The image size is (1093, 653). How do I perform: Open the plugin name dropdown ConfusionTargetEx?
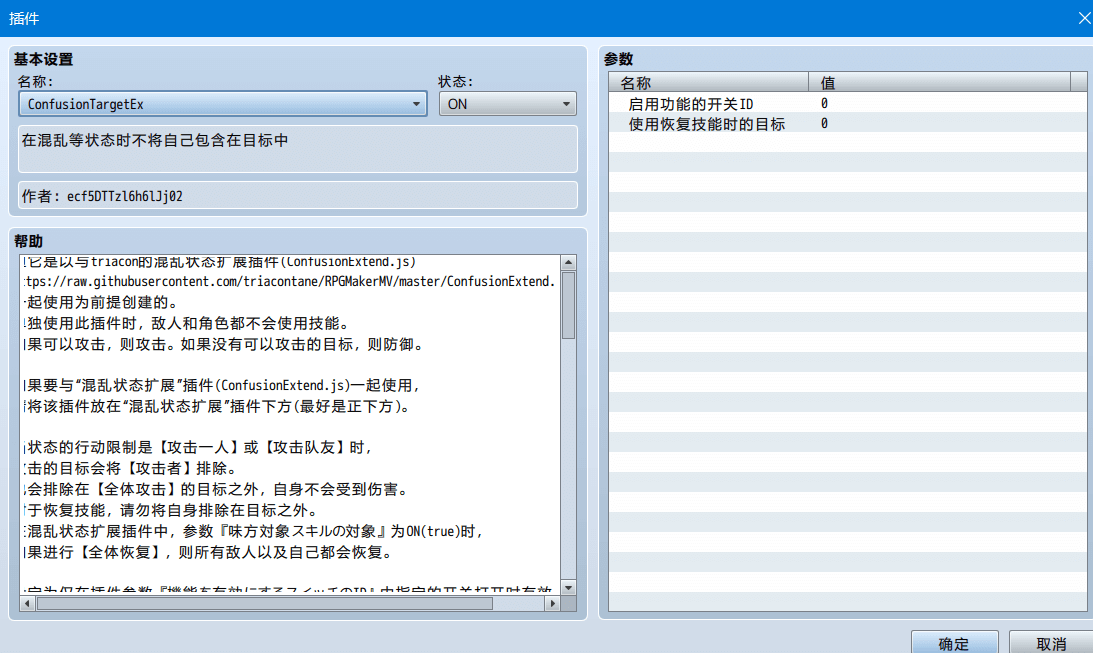[x=222, y=104]
